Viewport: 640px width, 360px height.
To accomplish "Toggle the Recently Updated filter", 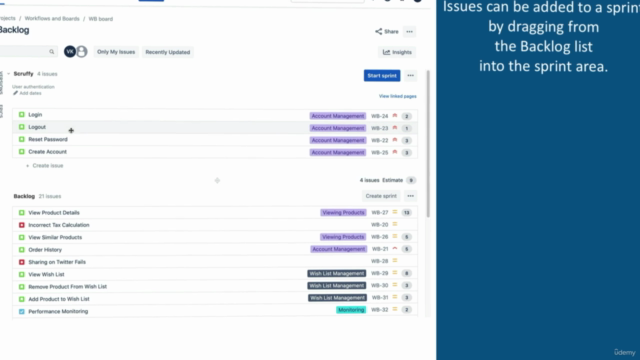I will click(x=168, y=52).
